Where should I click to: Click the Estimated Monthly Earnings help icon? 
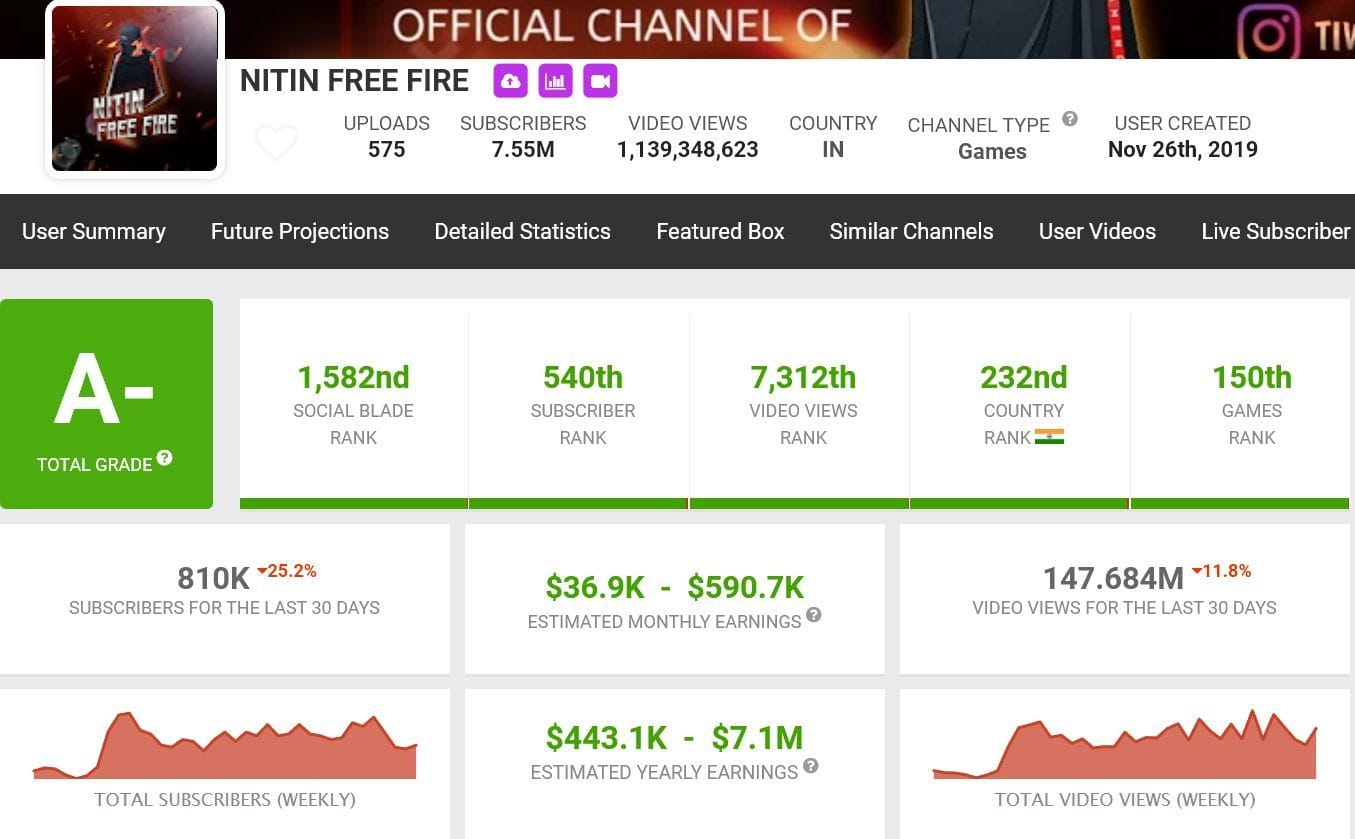814,615
